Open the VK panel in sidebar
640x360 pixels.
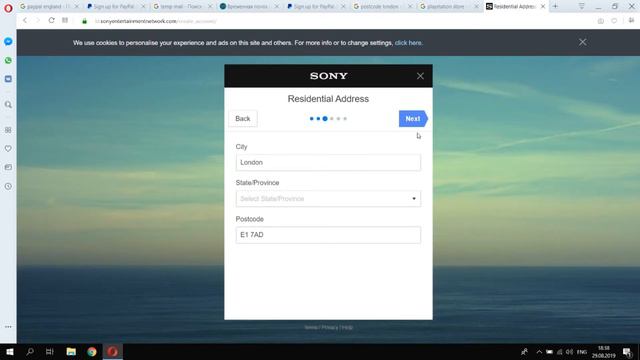click(x=8, y=79)
